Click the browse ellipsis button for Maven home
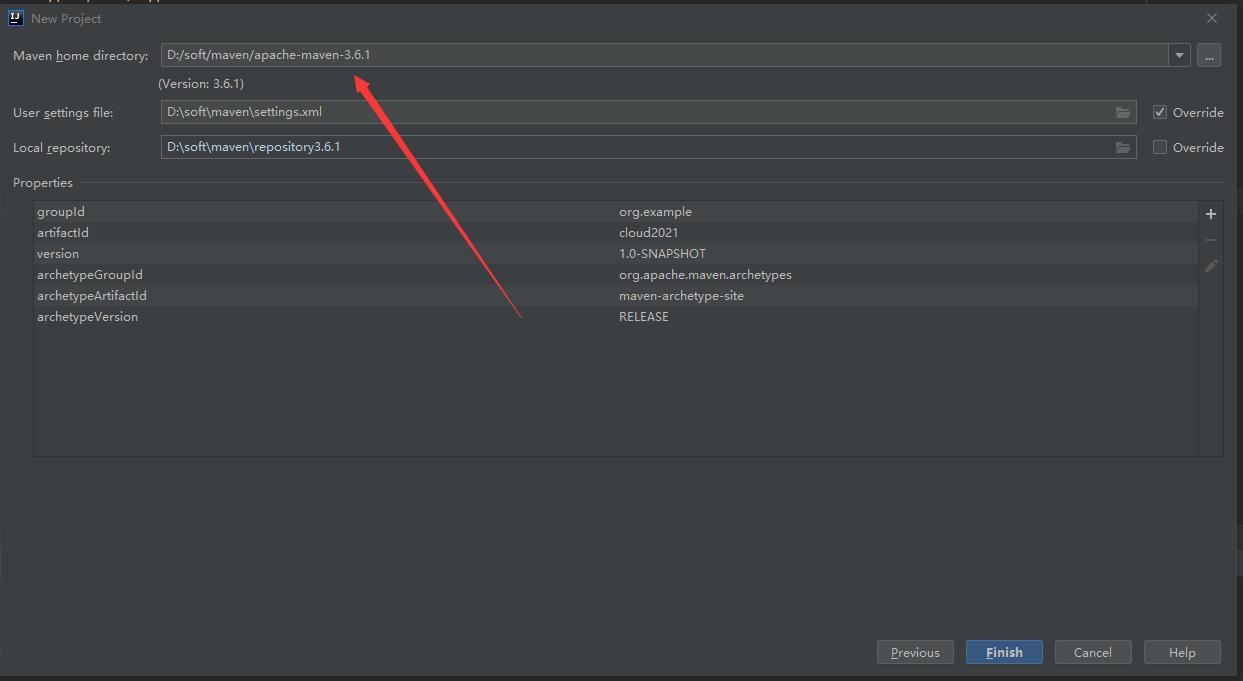 tap(1209, 55)
